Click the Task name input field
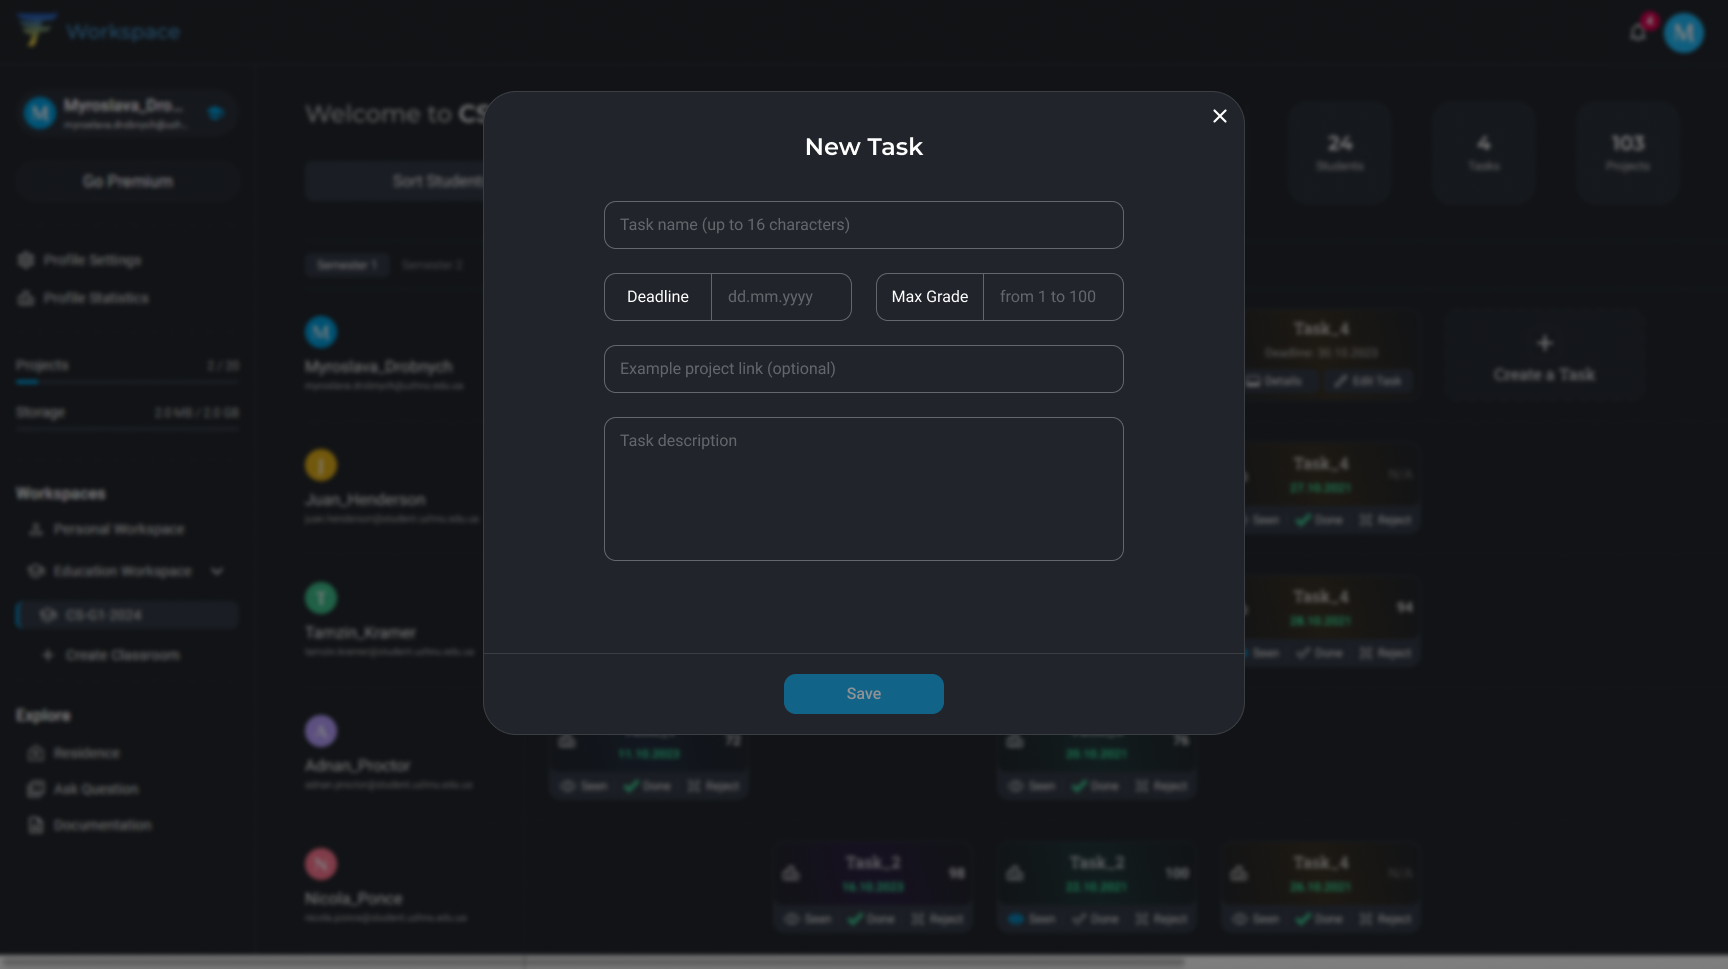 (863, 225)
